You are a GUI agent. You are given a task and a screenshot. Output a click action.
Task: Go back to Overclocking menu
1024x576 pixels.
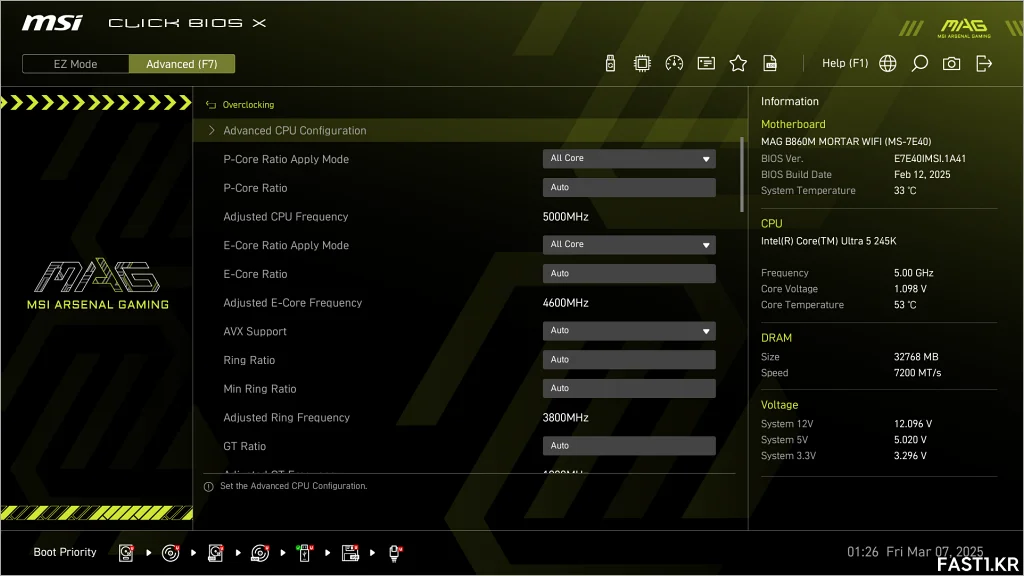point(248,104)
